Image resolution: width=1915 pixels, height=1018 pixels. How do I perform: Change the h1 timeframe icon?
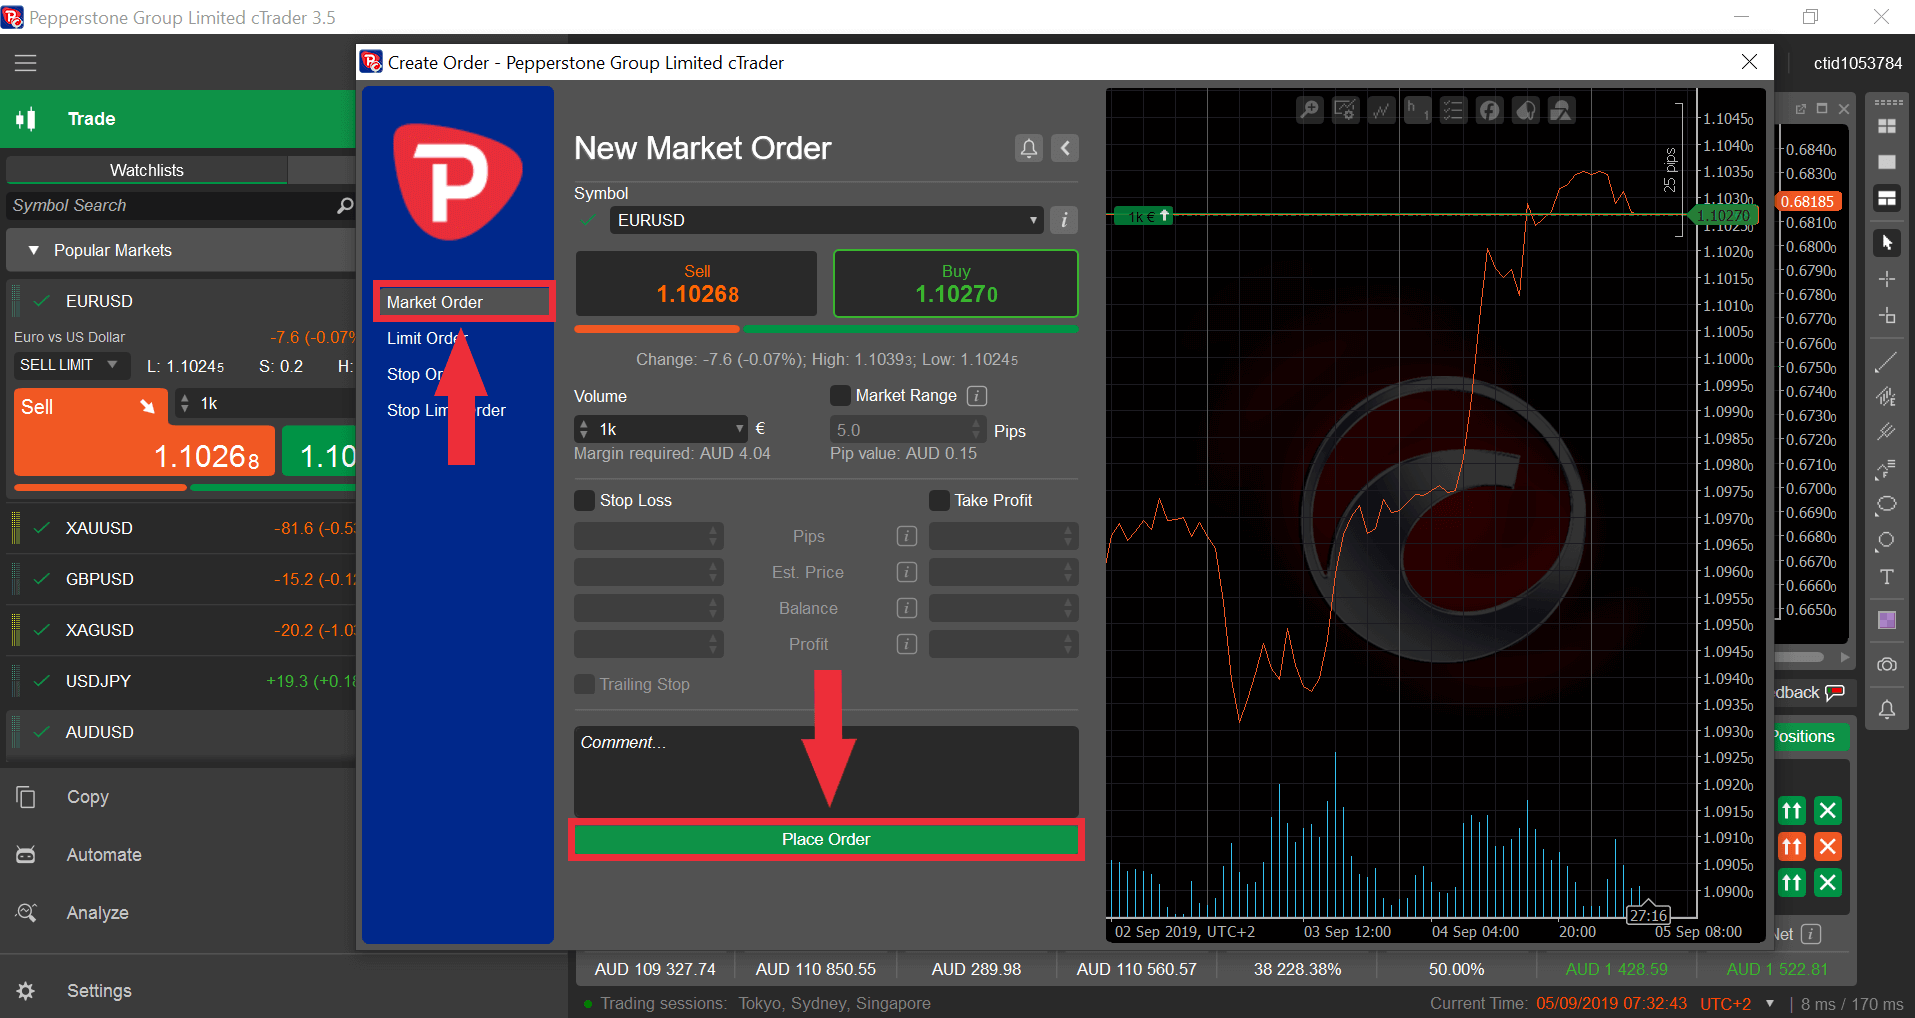pos(1417,110)
